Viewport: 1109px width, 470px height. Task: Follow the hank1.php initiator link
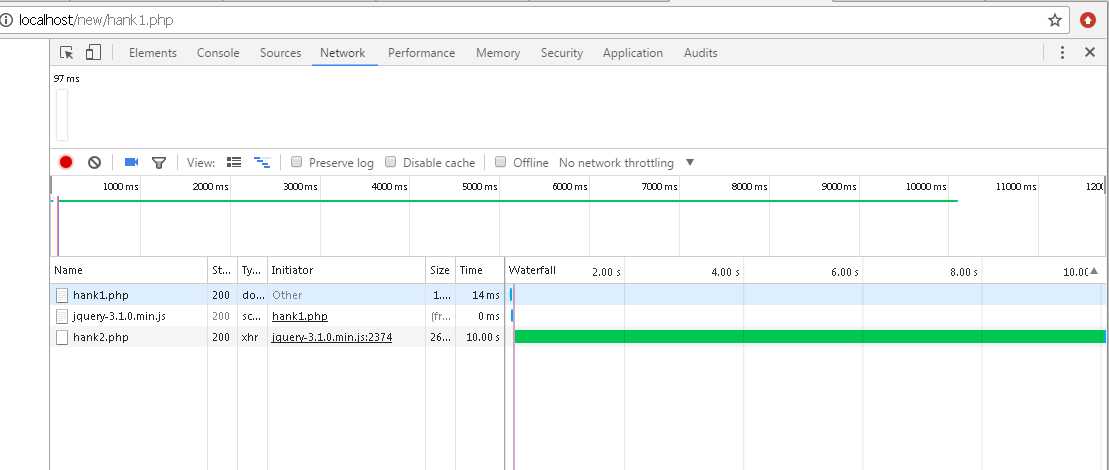[x=300, y=316]
